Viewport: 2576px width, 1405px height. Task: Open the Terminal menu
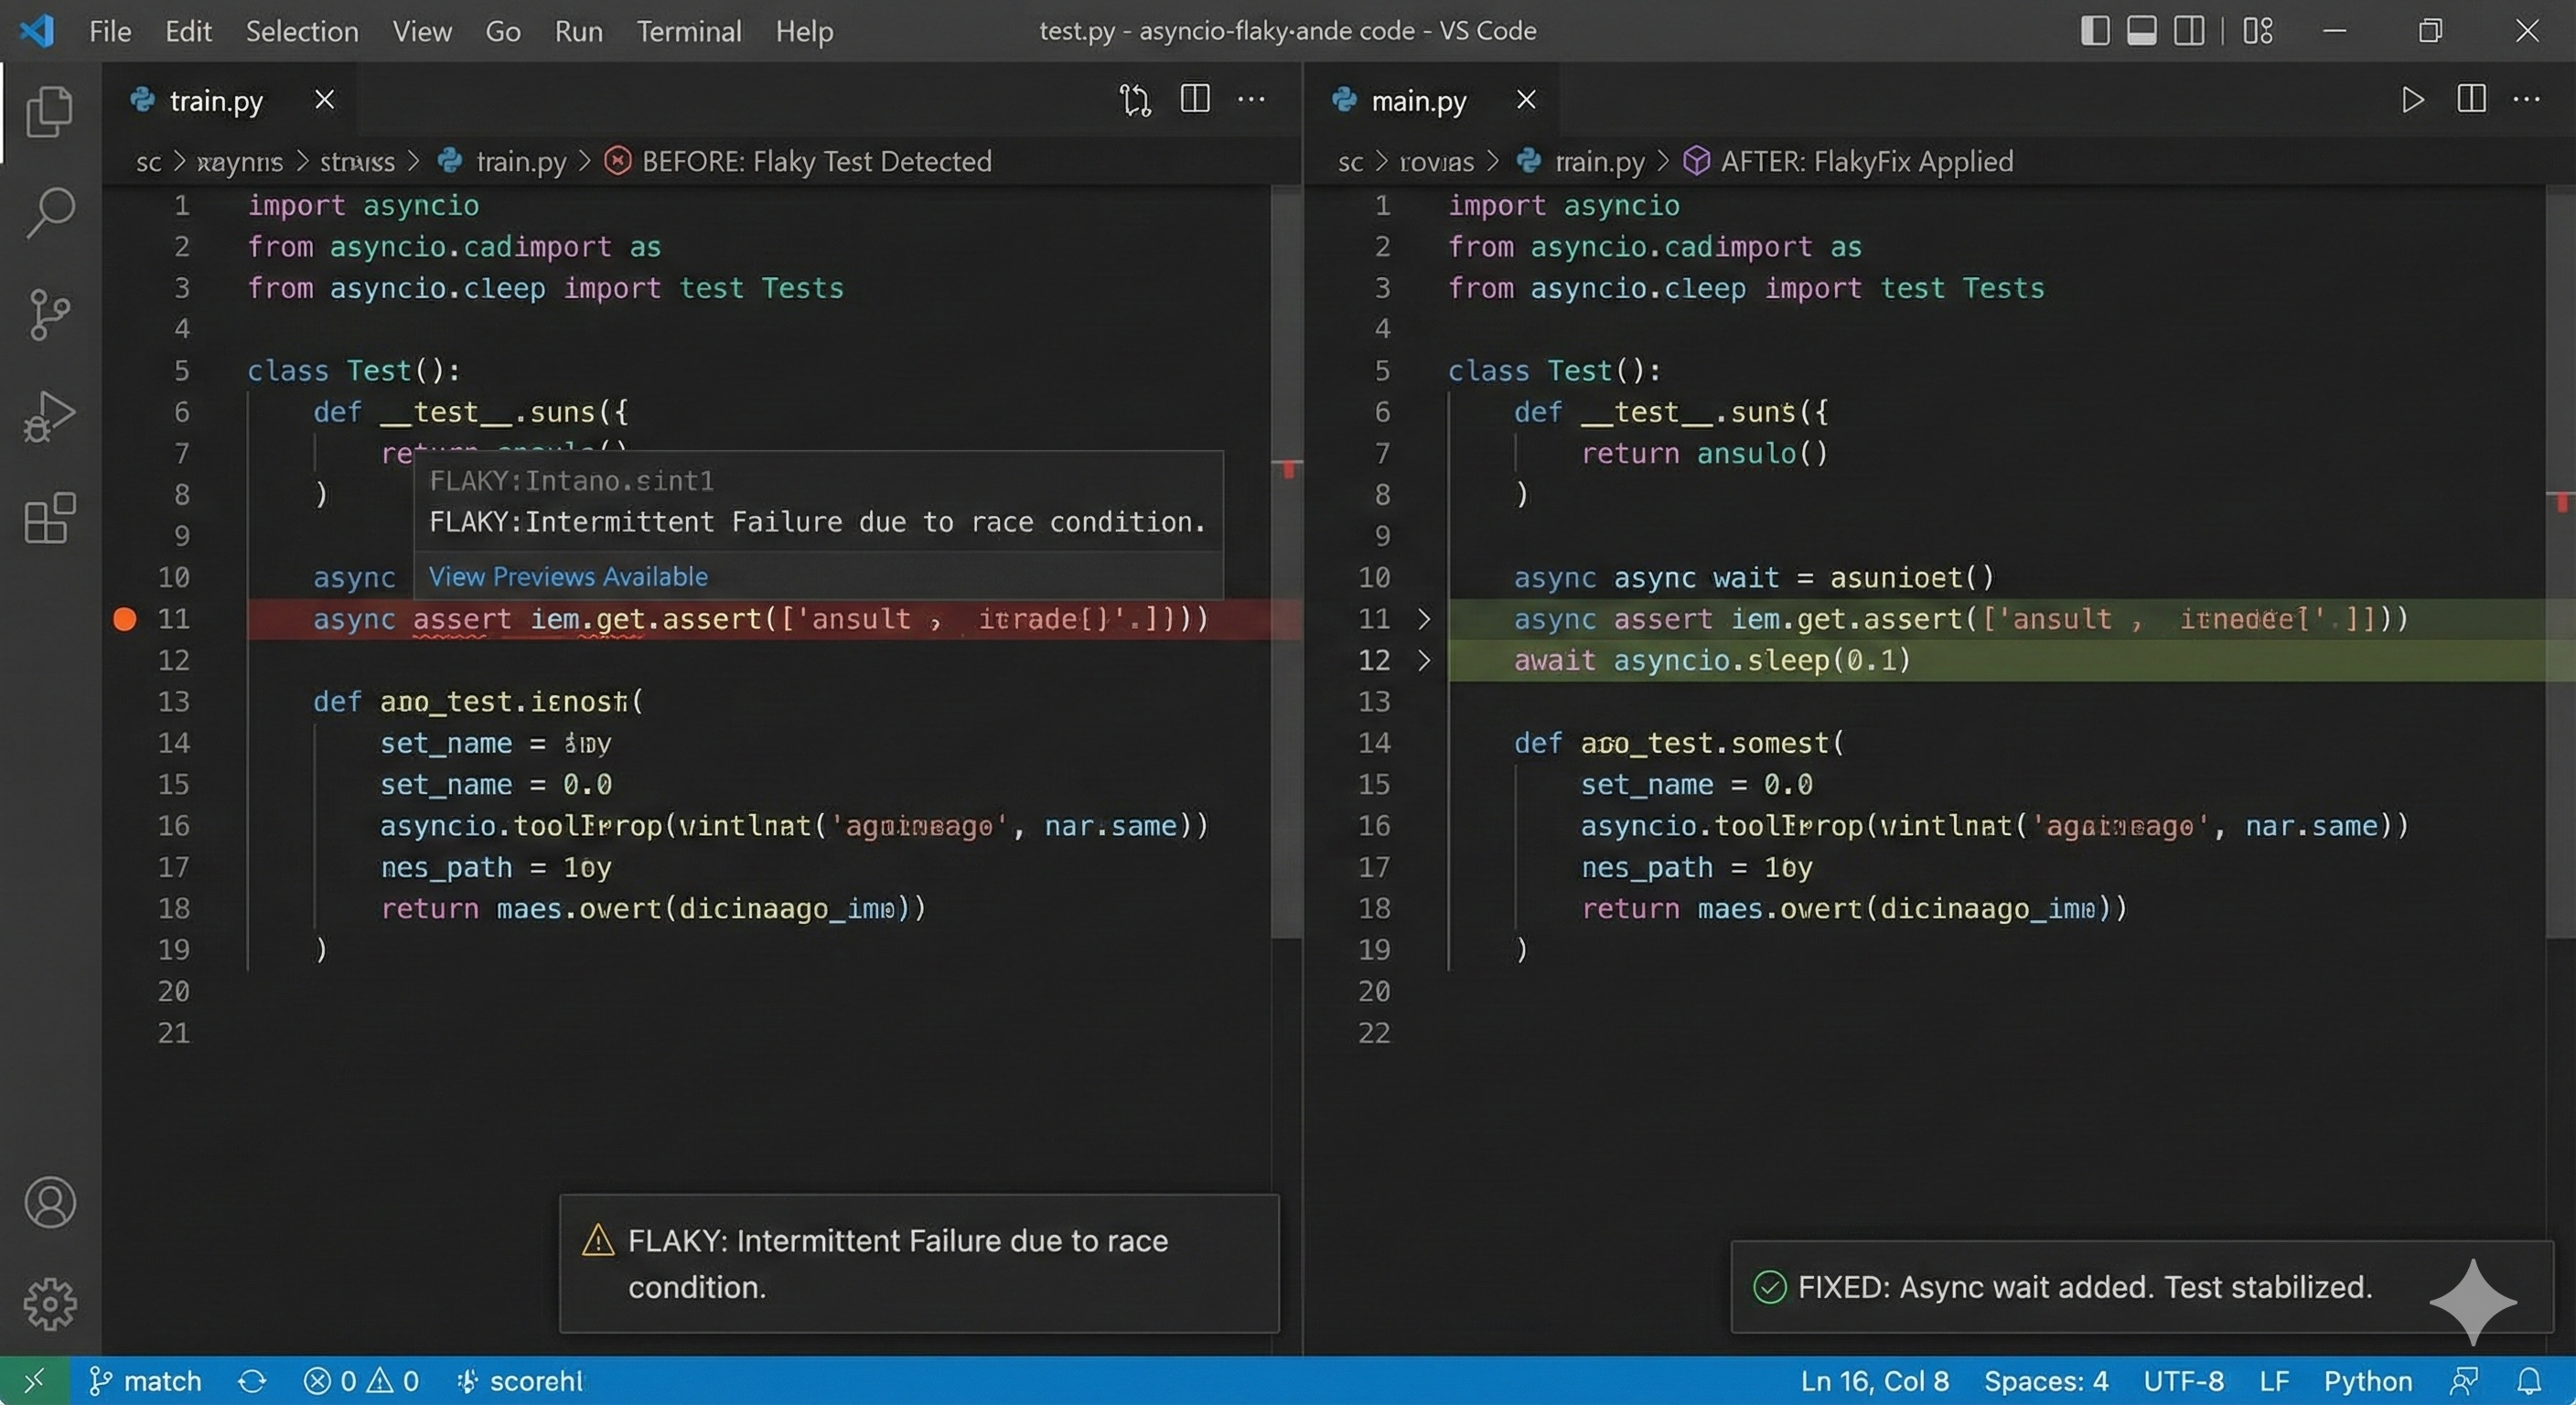coord(689,31)
